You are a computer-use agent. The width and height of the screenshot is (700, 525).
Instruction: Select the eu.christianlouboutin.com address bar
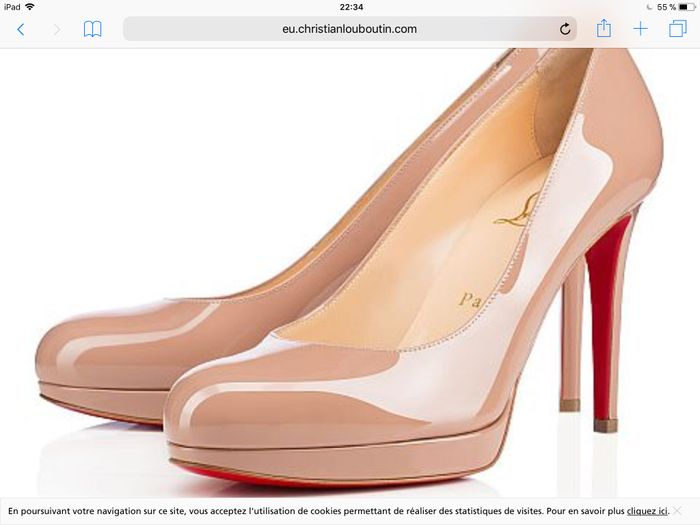pos(349,29)
